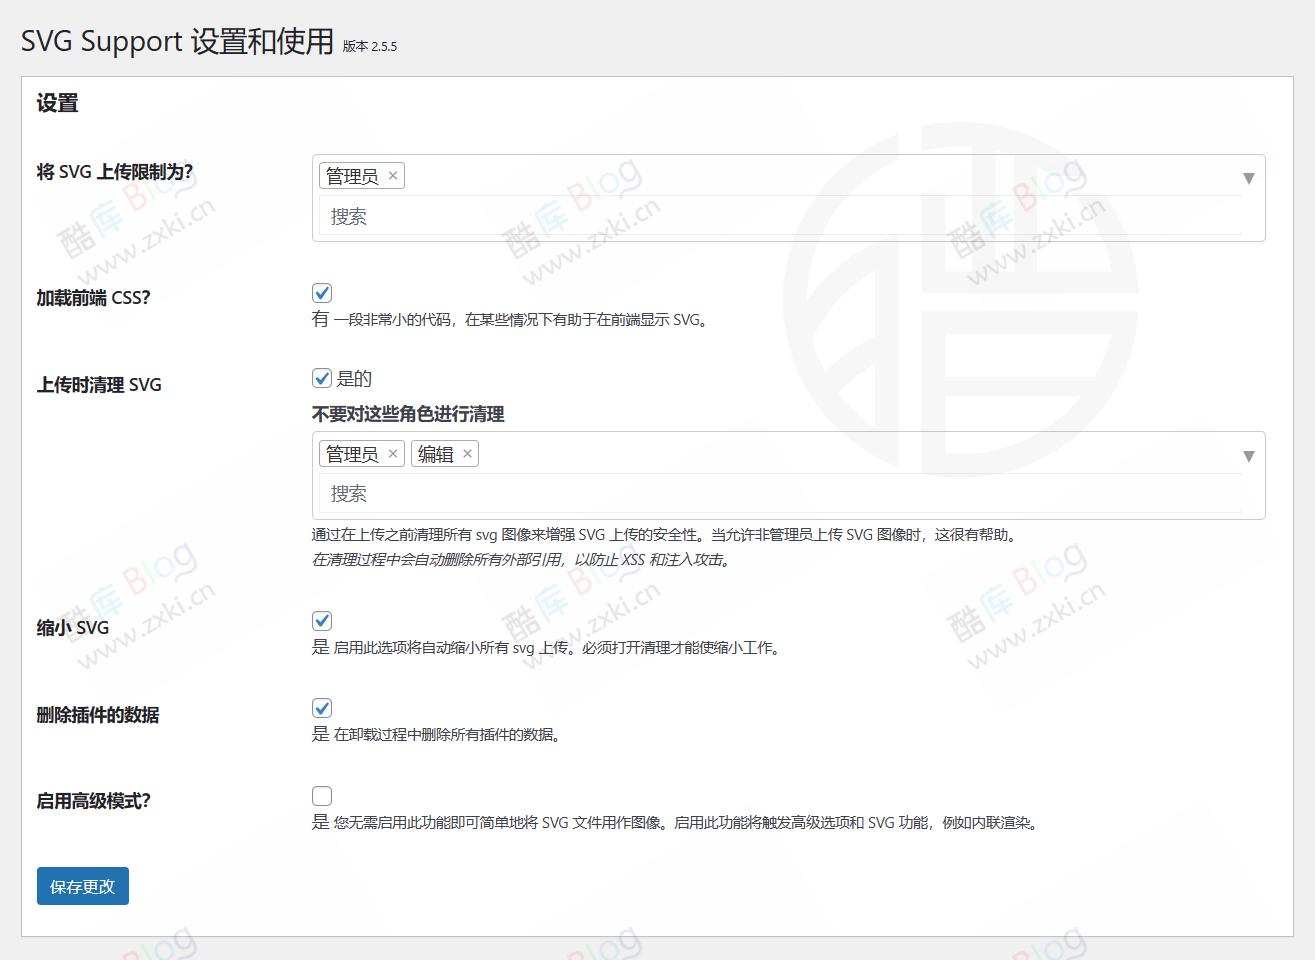Enable the 启用高级模式 checkbox
Image resolution: width=1315 pixels, height=960 pixels.
tap(321, 795)
